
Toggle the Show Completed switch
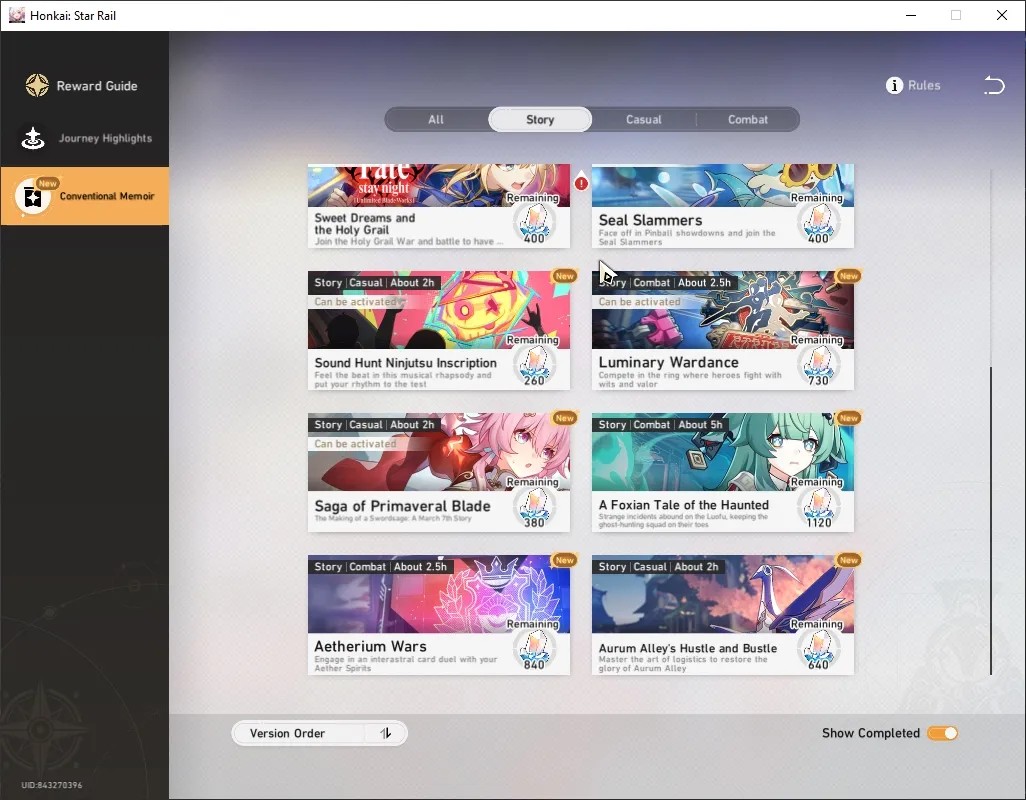tap(942, 733)
